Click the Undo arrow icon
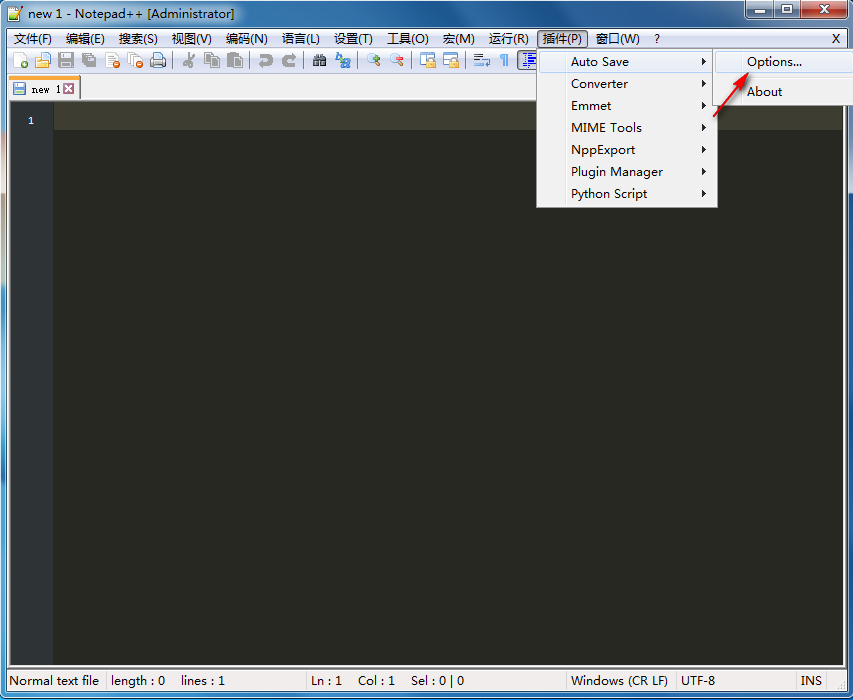The height and width of the screenshot is (700, 853). pos(265,60)
